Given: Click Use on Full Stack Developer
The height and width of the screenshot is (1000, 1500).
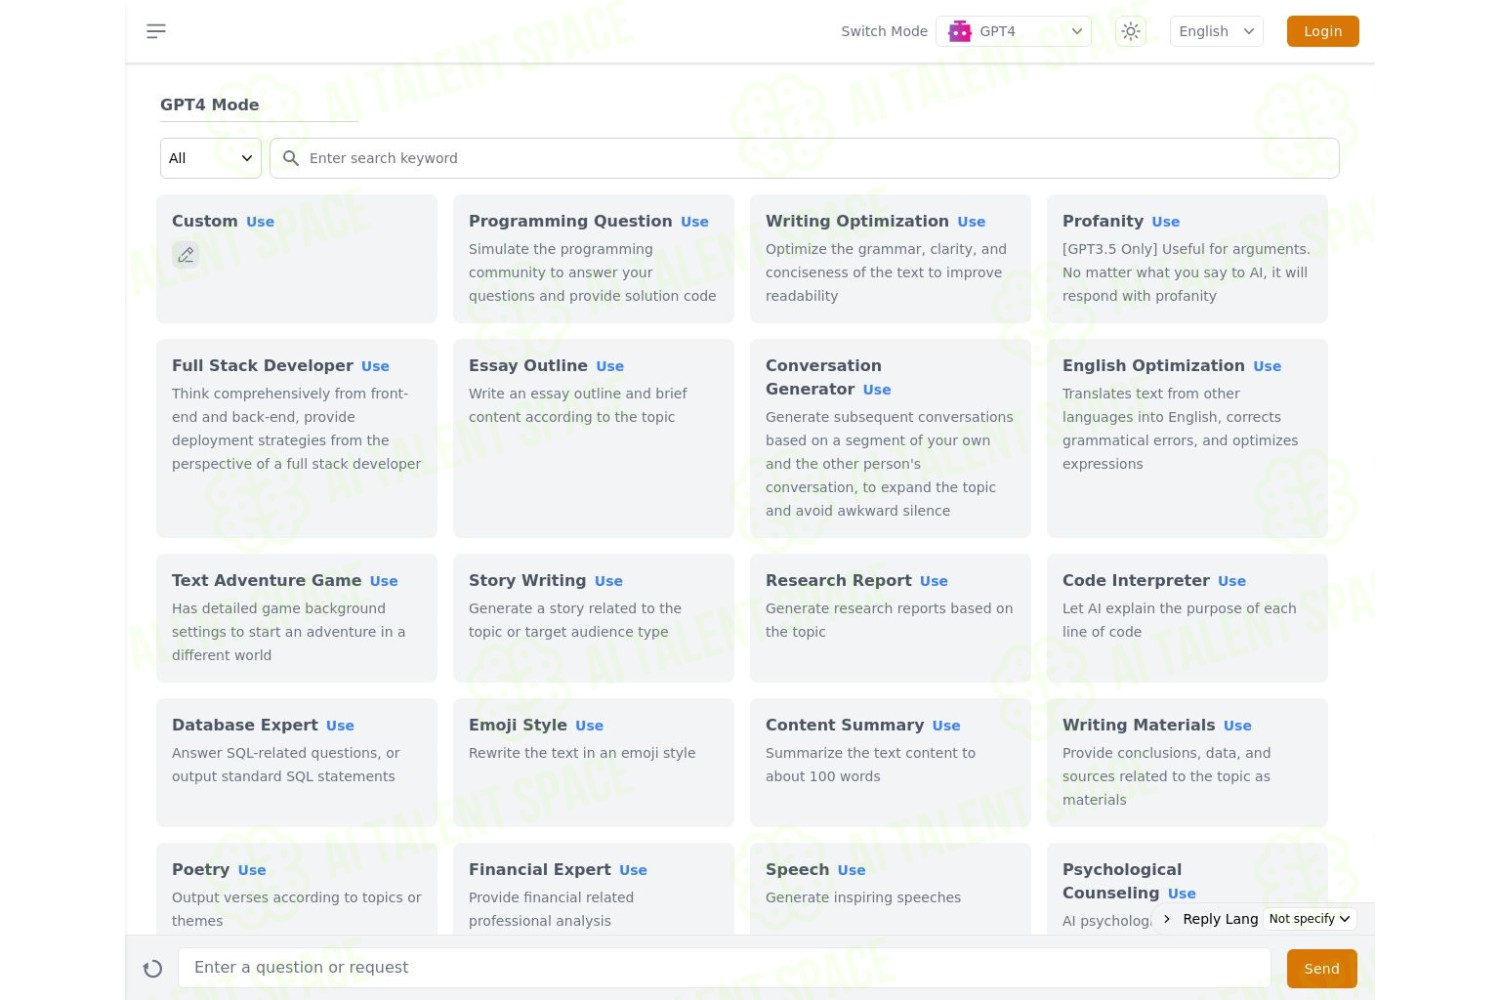Looking at the screenshot, I should tap(375, 366).
